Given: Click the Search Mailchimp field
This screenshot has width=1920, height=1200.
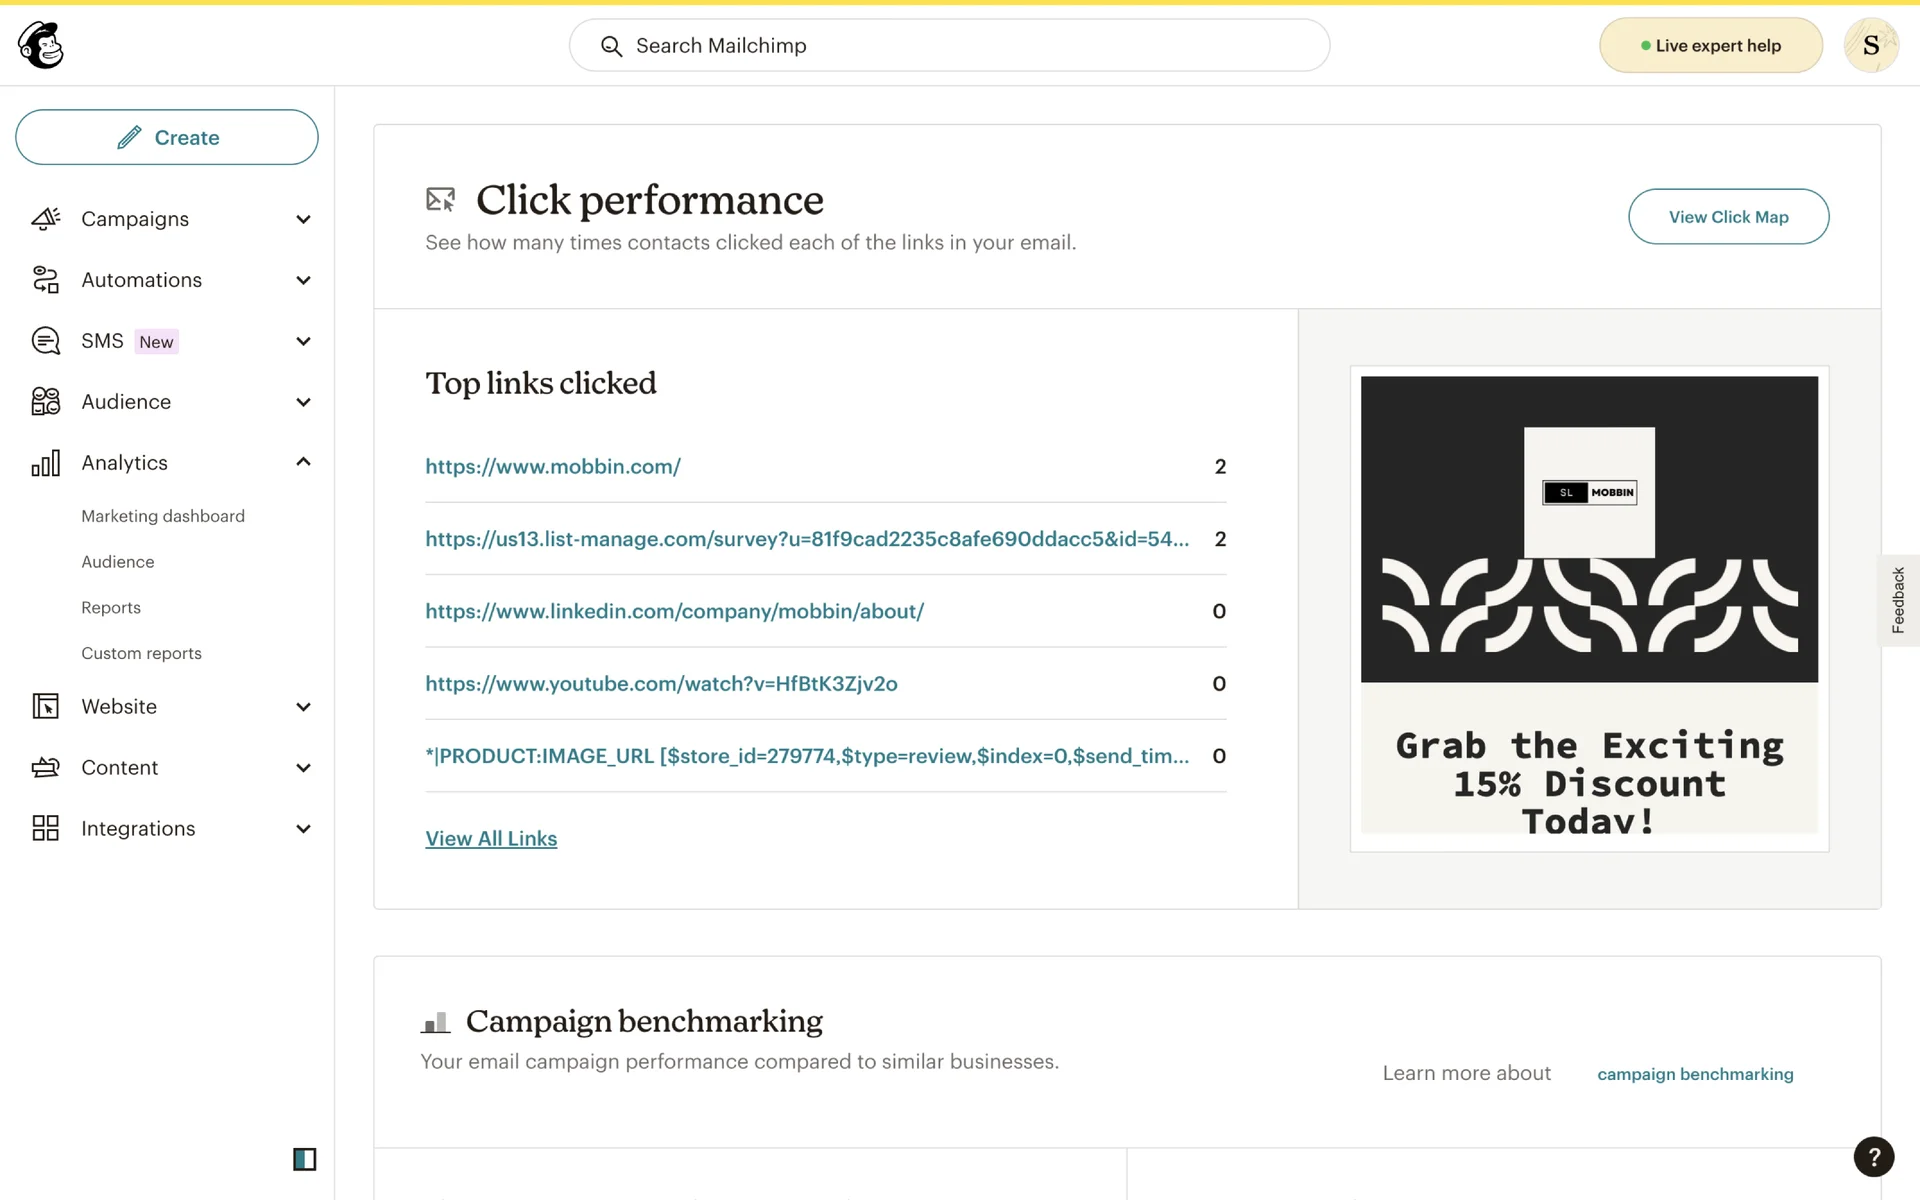Looking at the screenshot, I should pyautogui.click(x=949, y=46).
